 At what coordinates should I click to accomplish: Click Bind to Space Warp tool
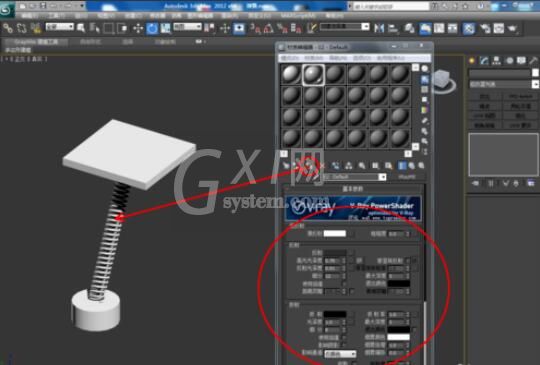tap(36, 28)
